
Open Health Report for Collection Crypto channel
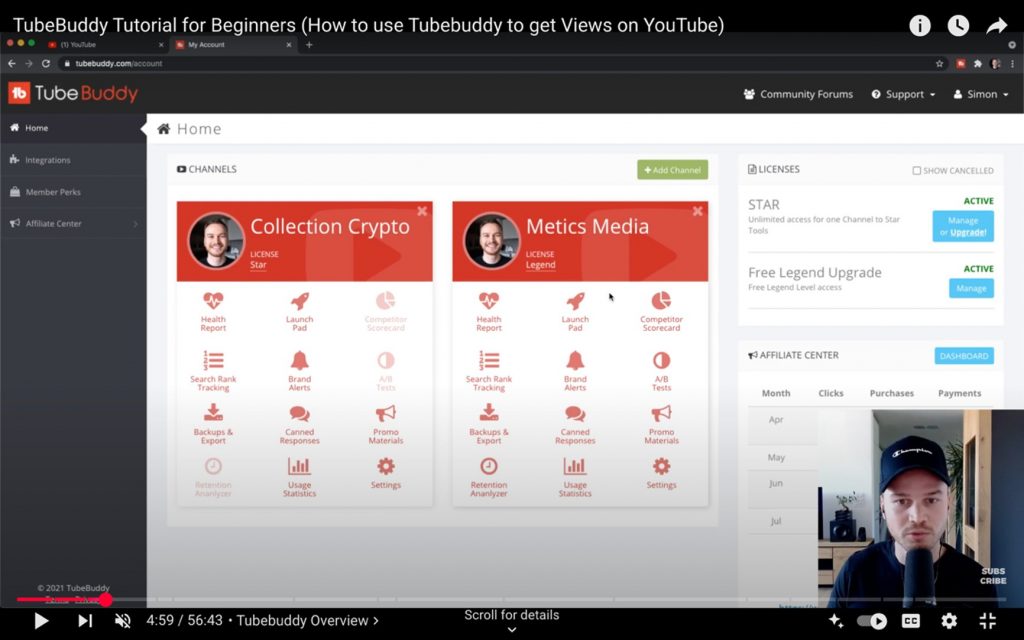213,310
